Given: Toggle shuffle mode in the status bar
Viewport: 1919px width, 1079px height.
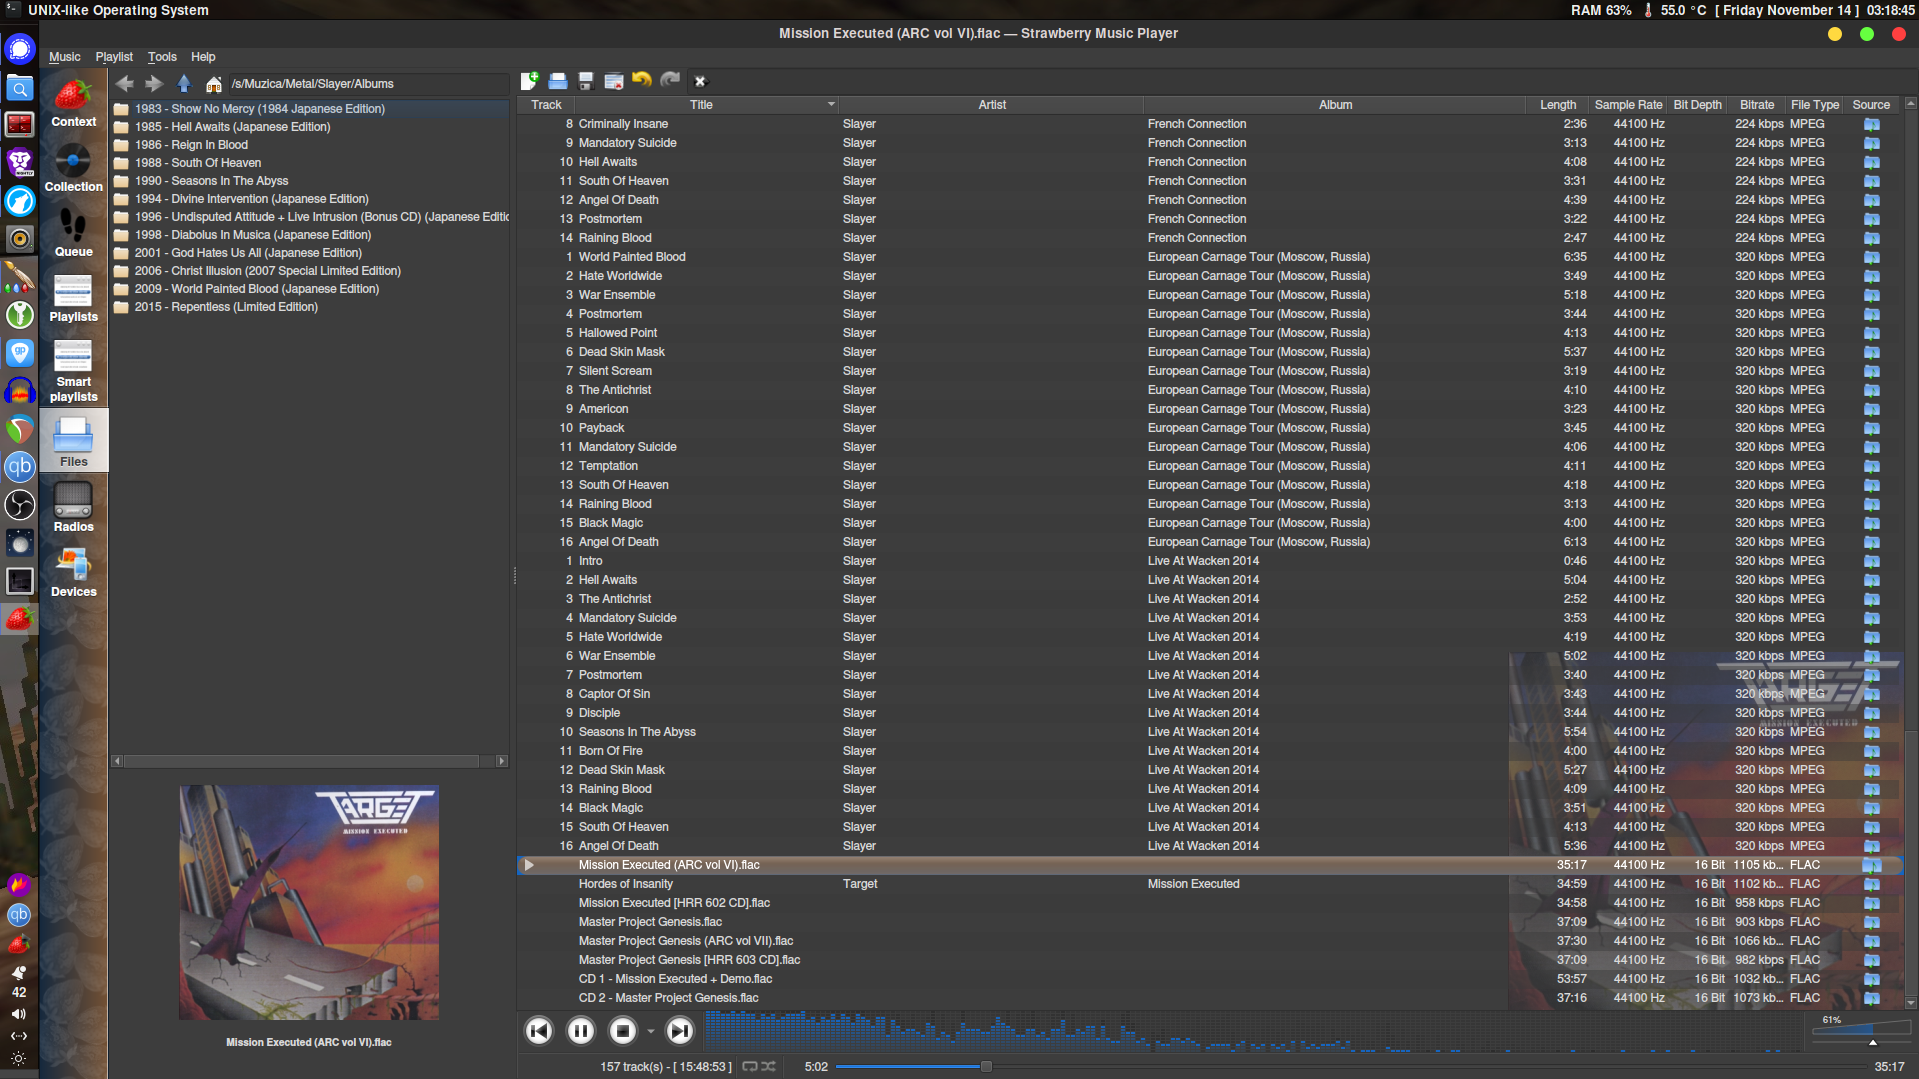Looking at the screenshot, I should [768, 1067].
